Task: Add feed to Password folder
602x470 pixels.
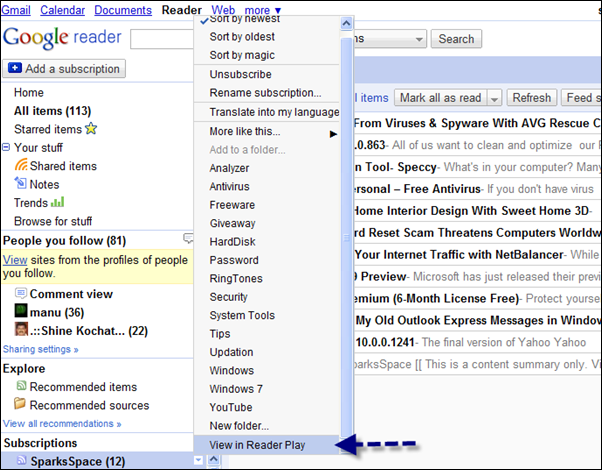Action: pyautogui.click(x=234, y=260)
